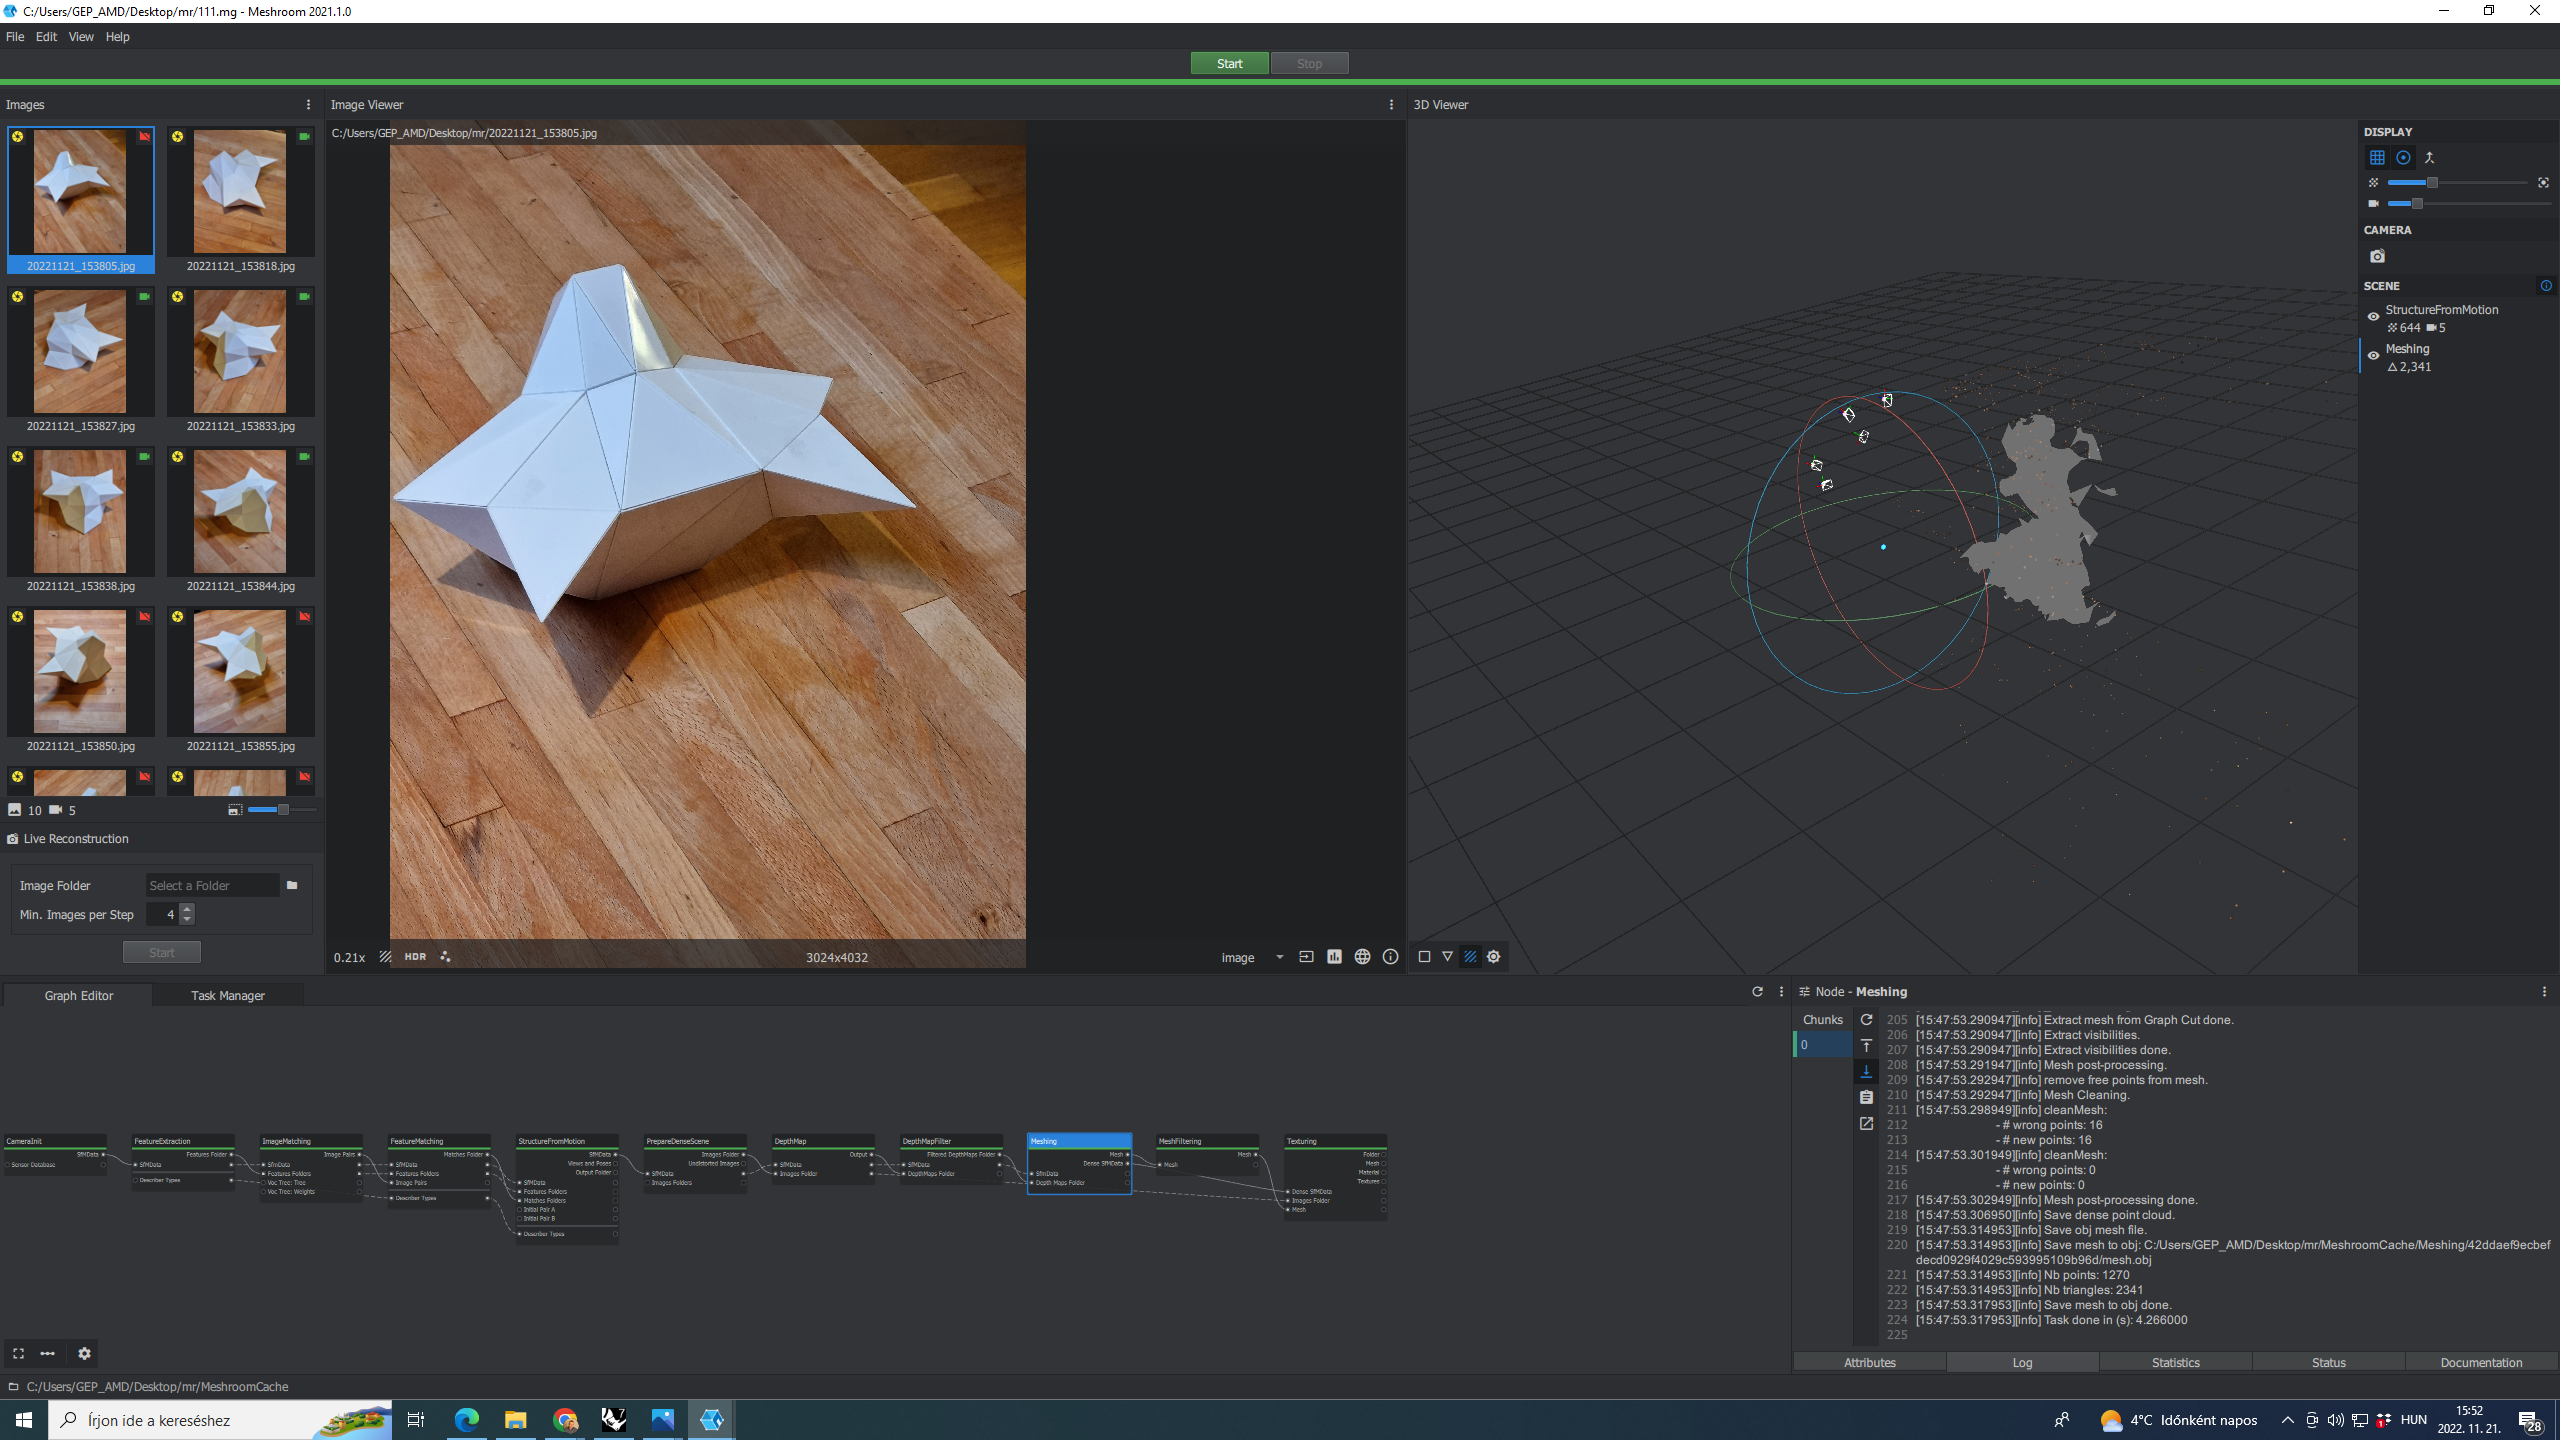This screenshot has width=2560, height=1440.
Task: Click the globe icon in Image Viewer
Action: pos(1362,957)
